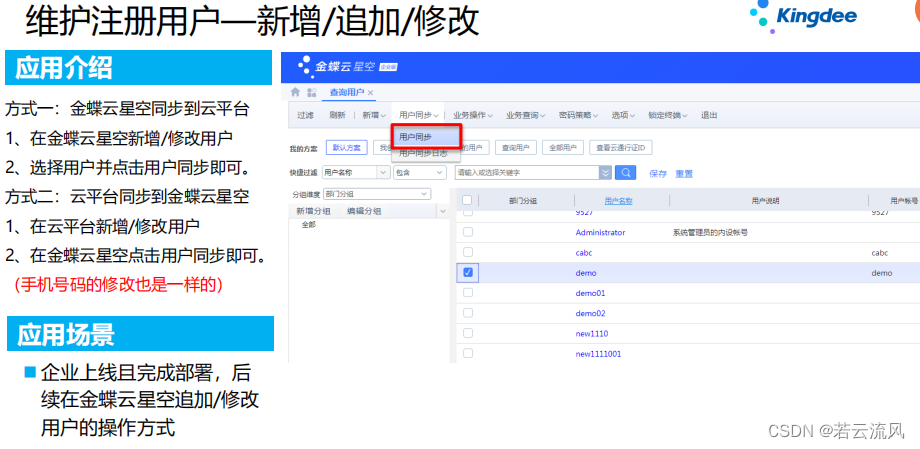Open the 用户名称 quick filter field dropdown
This screenshot has width=920, height=449.
click(x=356, y=173)
